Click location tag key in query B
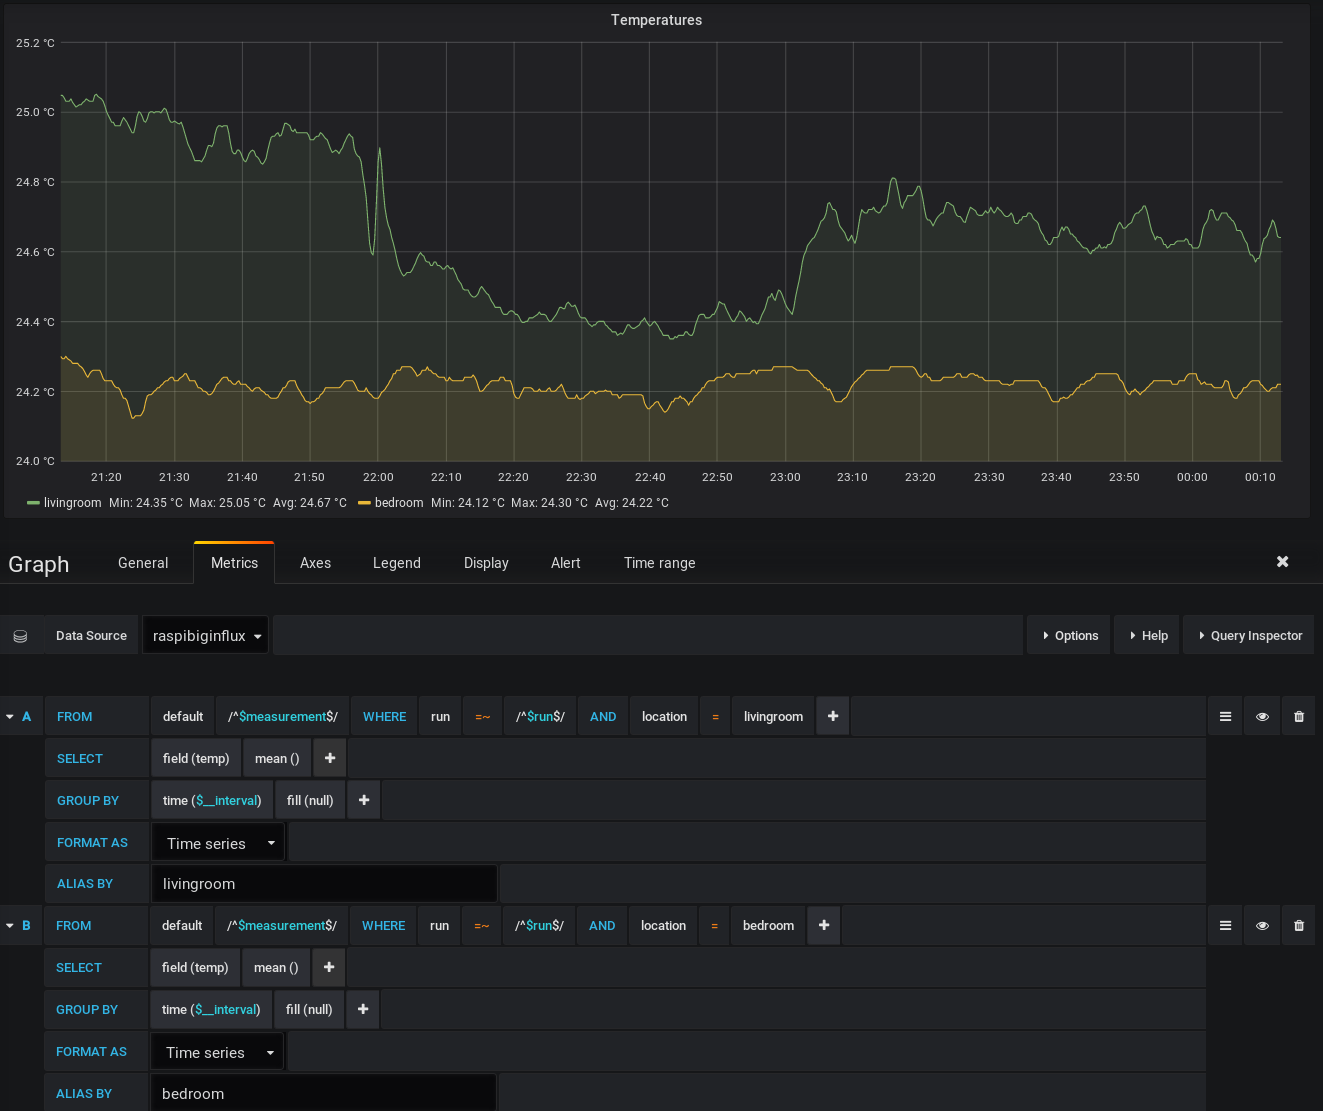 (663, 925)
